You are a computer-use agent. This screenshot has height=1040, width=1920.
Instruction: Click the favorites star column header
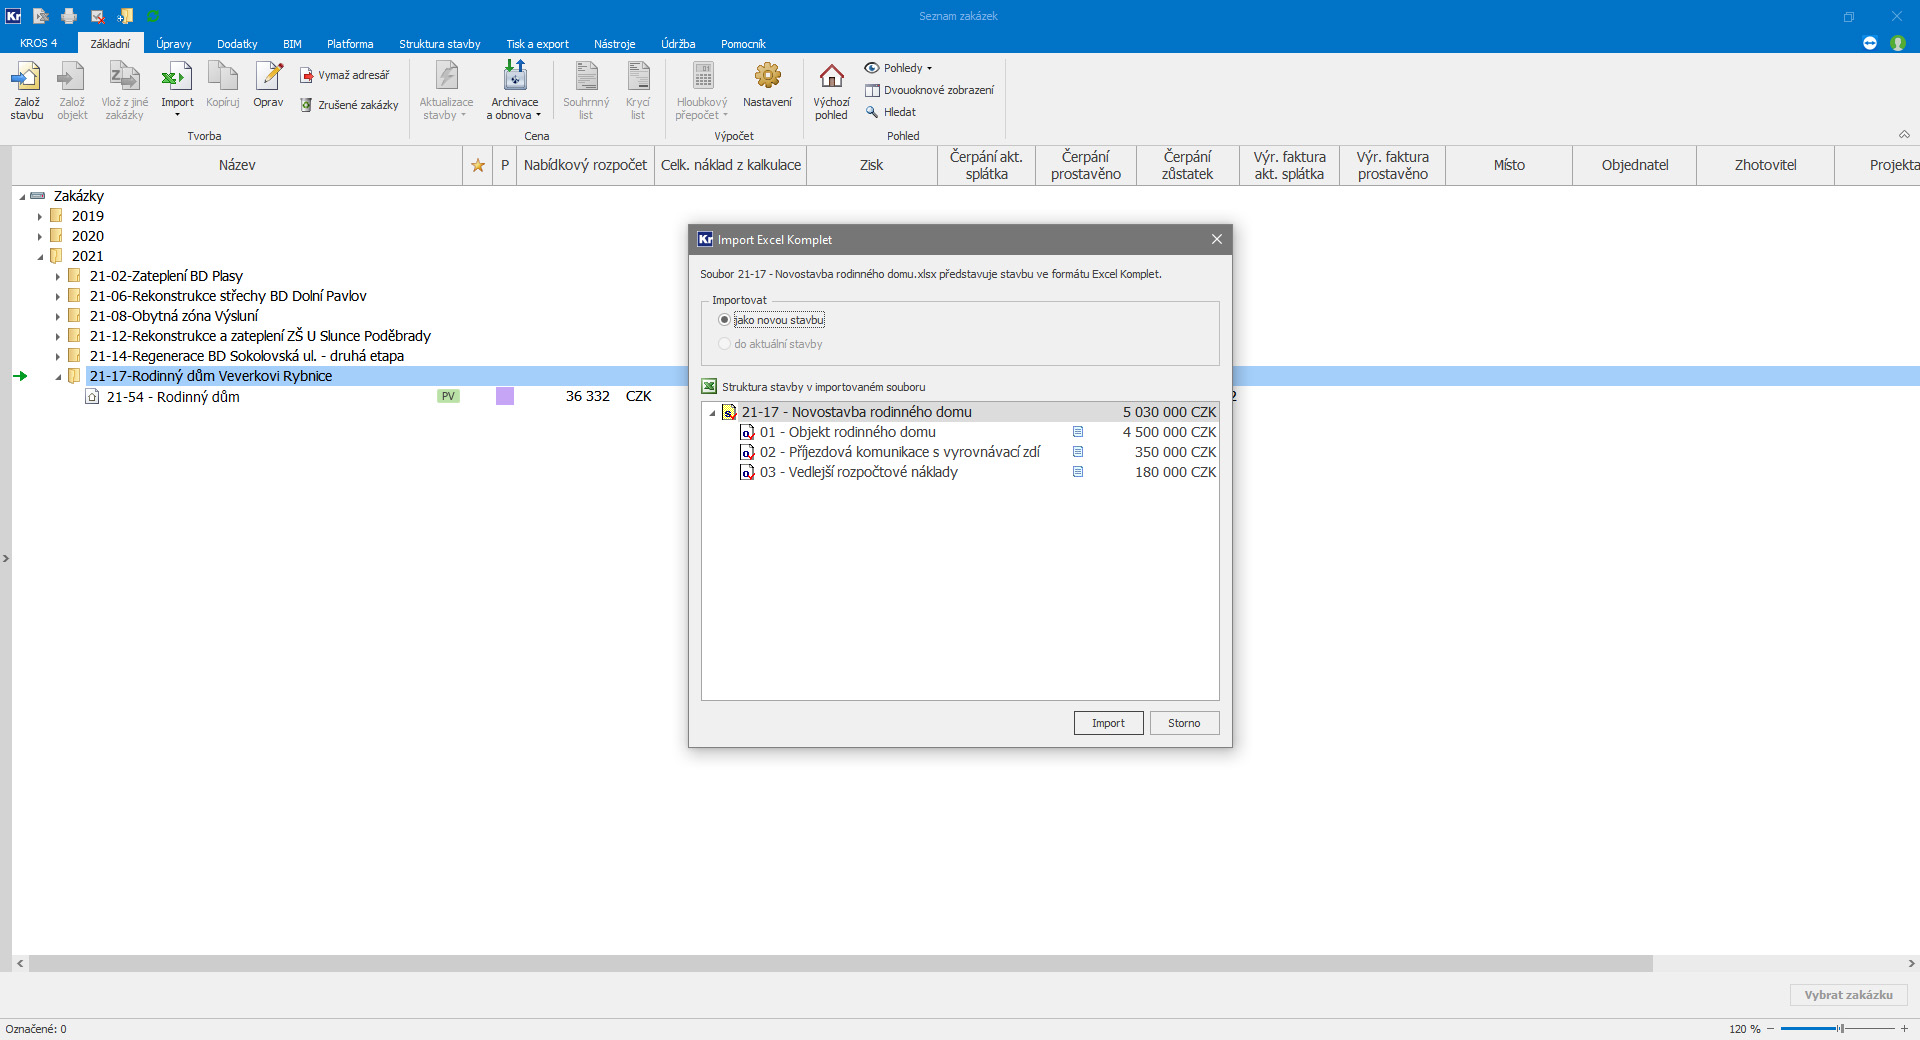coord(478,166)
